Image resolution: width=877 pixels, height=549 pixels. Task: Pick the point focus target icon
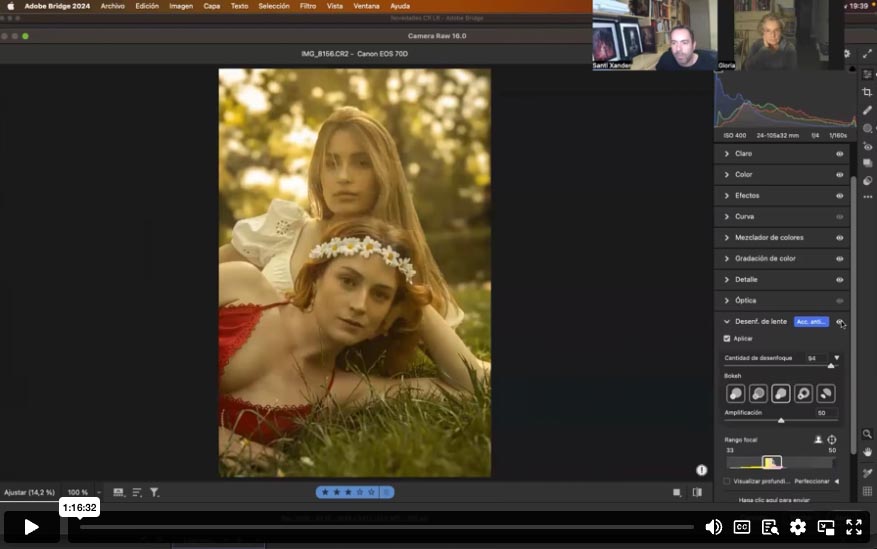(x=832, y=440)
